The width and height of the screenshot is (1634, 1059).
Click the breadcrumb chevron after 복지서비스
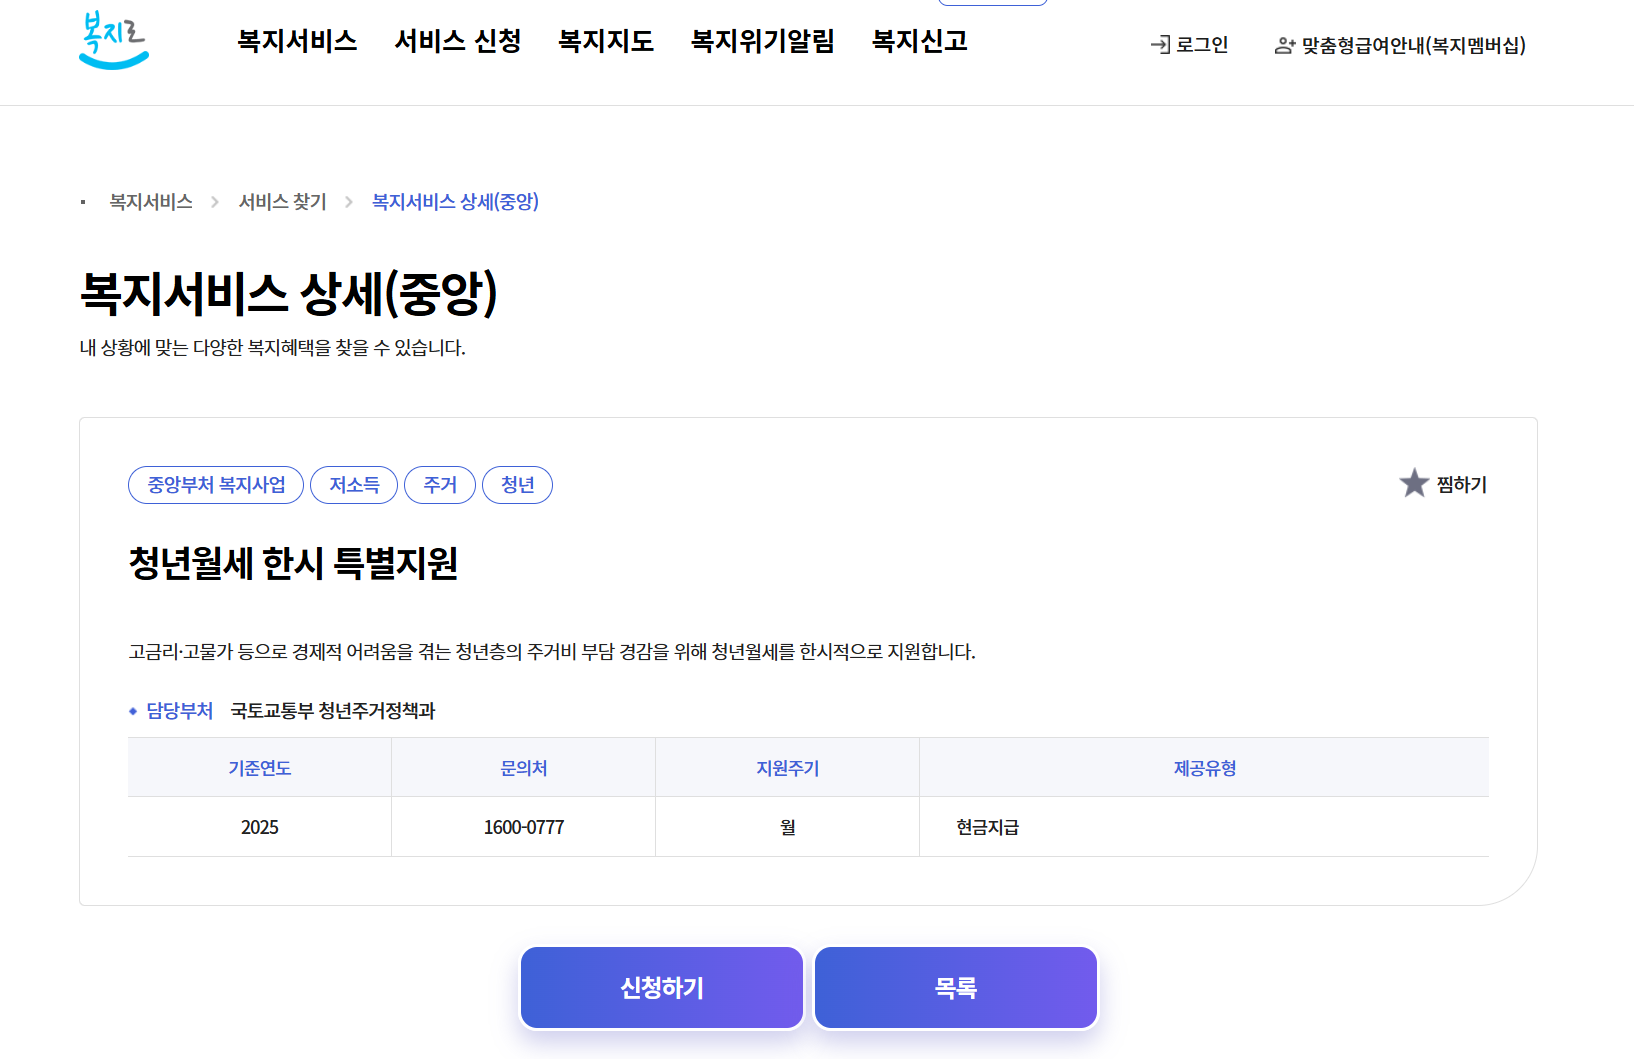214,201
